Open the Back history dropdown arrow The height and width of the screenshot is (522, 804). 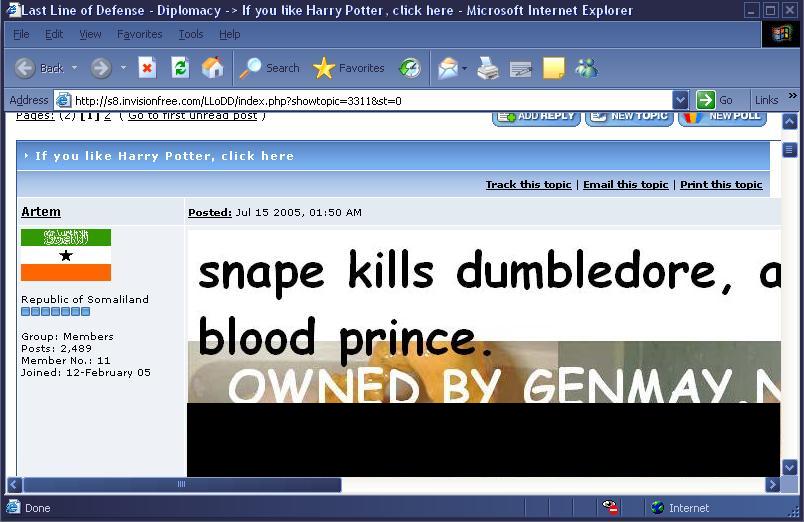pyautogui.click(x=74, y=68)
